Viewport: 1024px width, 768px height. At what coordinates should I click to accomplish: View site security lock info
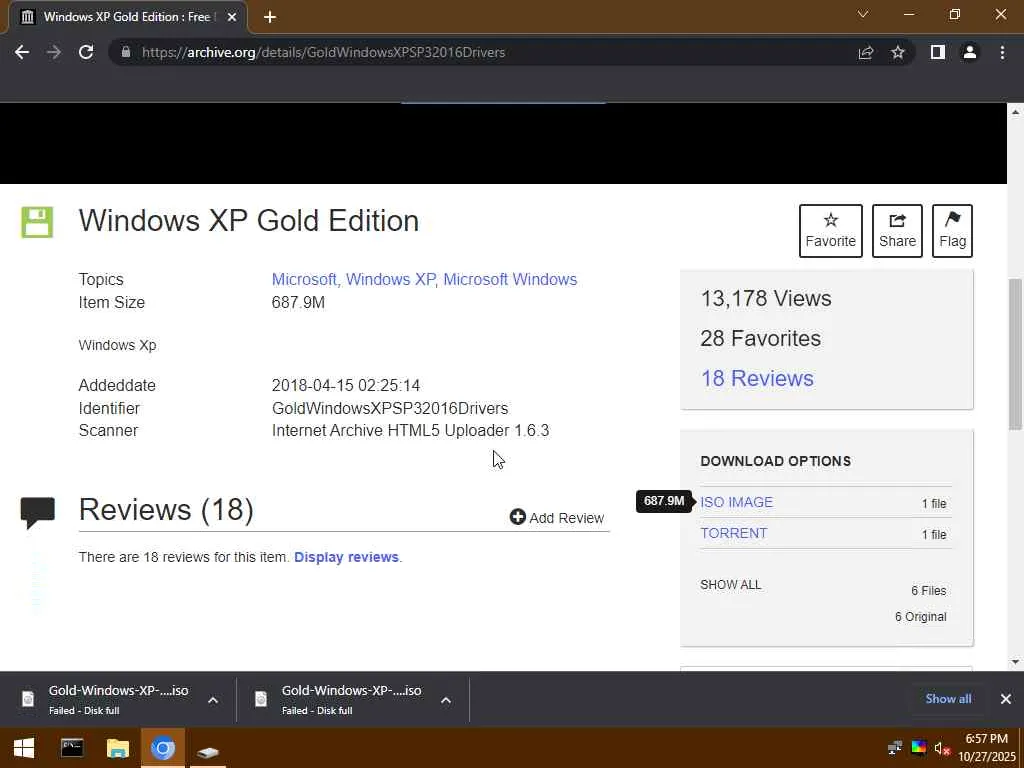click(126, 52)
